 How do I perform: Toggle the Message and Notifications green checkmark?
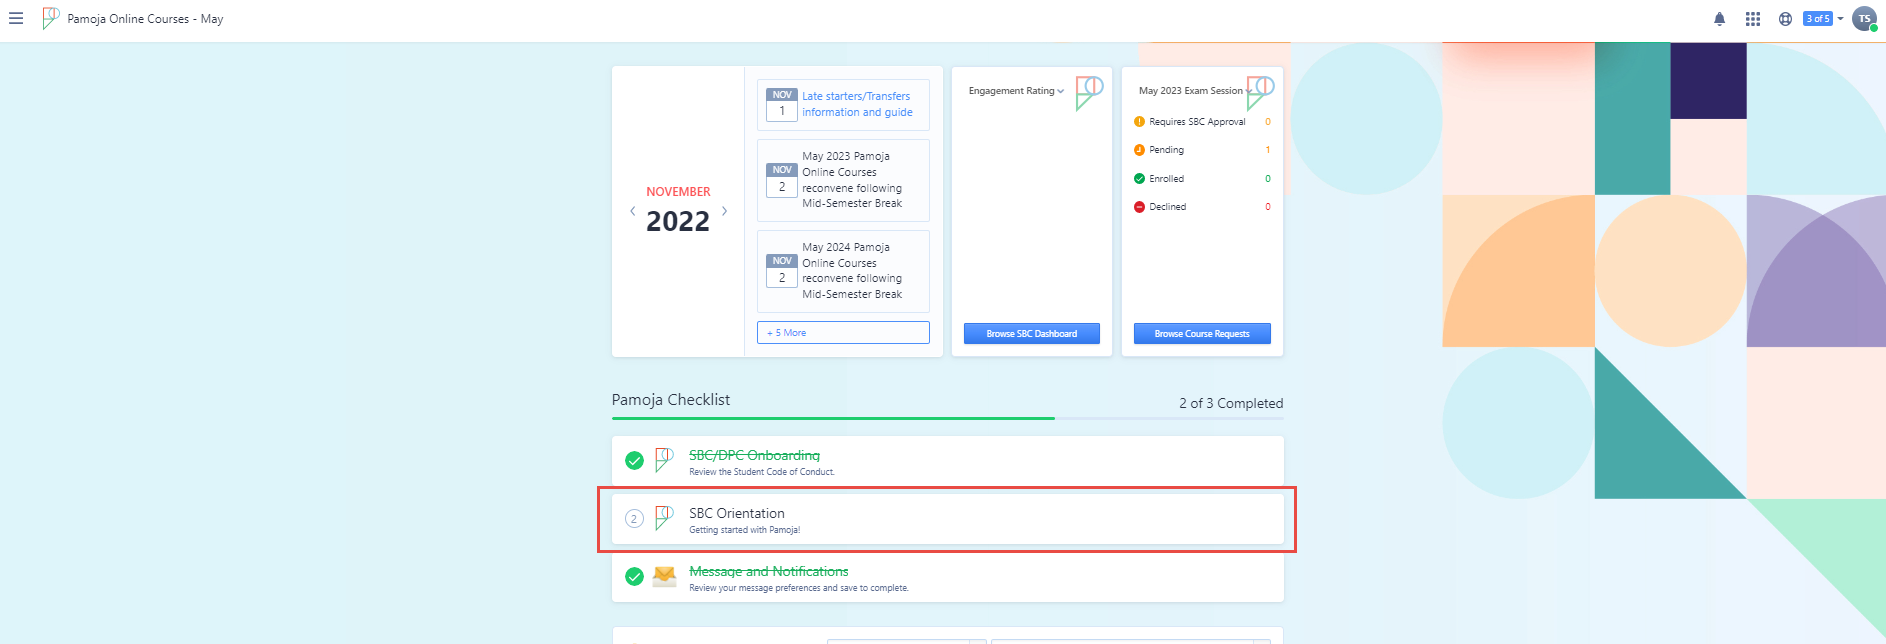coord(634,577)
